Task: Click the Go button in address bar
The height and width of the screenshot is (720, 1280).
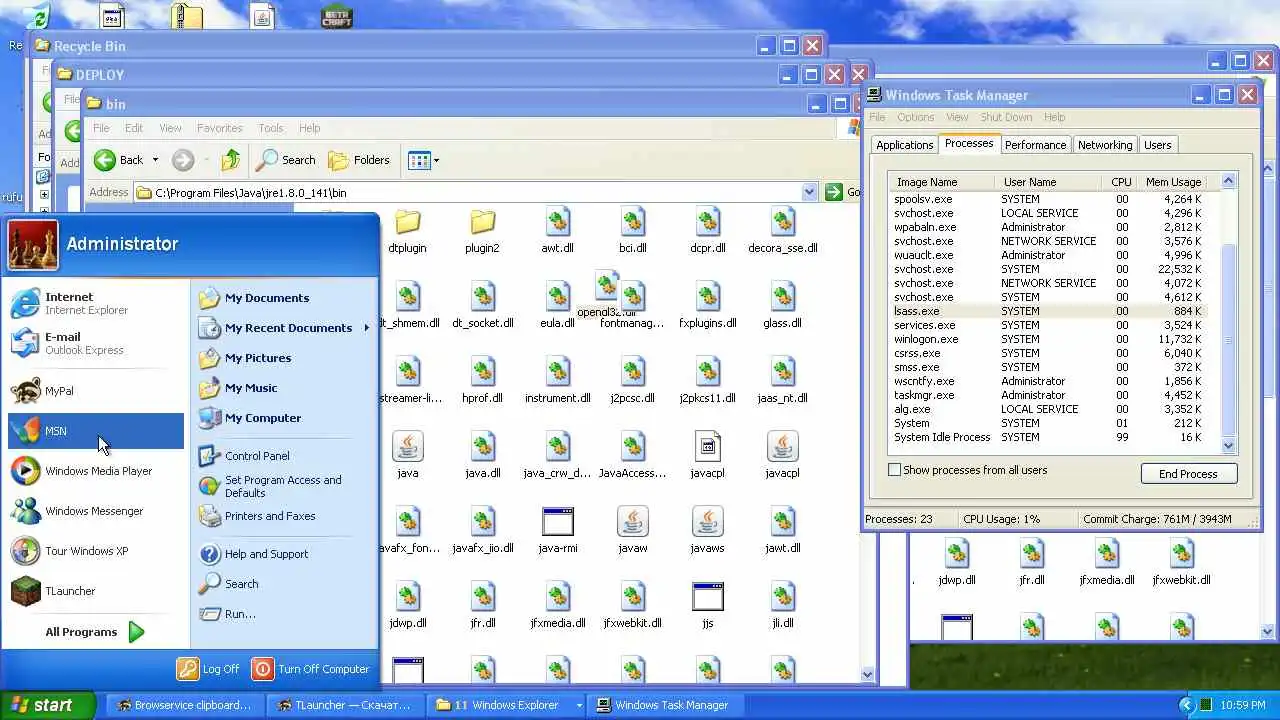Action: pos(841,192)
